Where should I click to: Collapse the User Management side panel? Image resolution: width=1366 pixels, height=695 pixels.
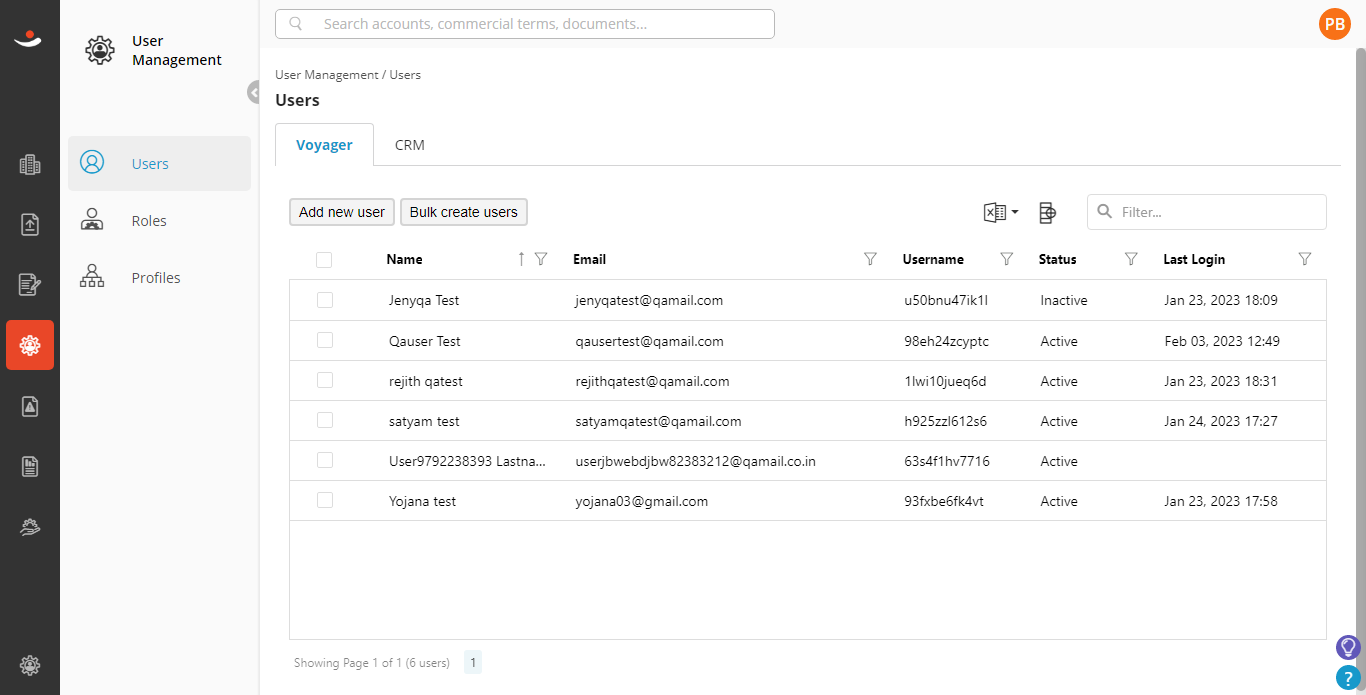(x=253, y=92)
